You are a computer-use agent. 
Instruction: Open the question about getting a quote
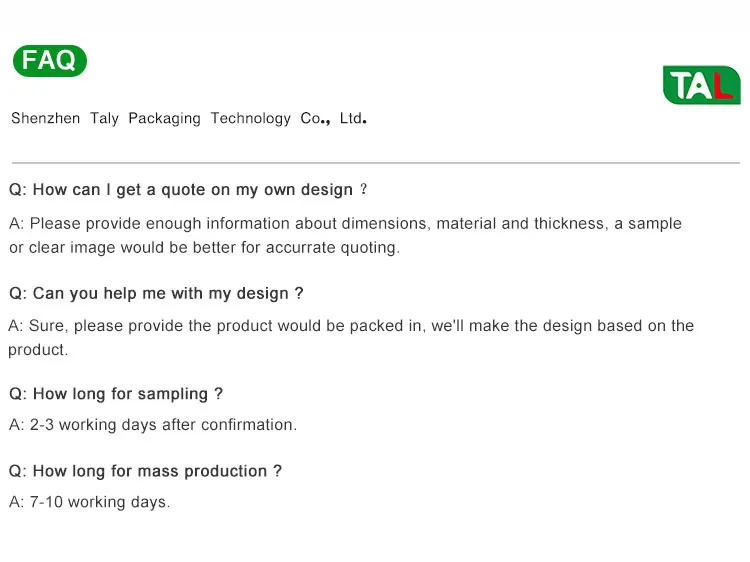click(188, 190)
